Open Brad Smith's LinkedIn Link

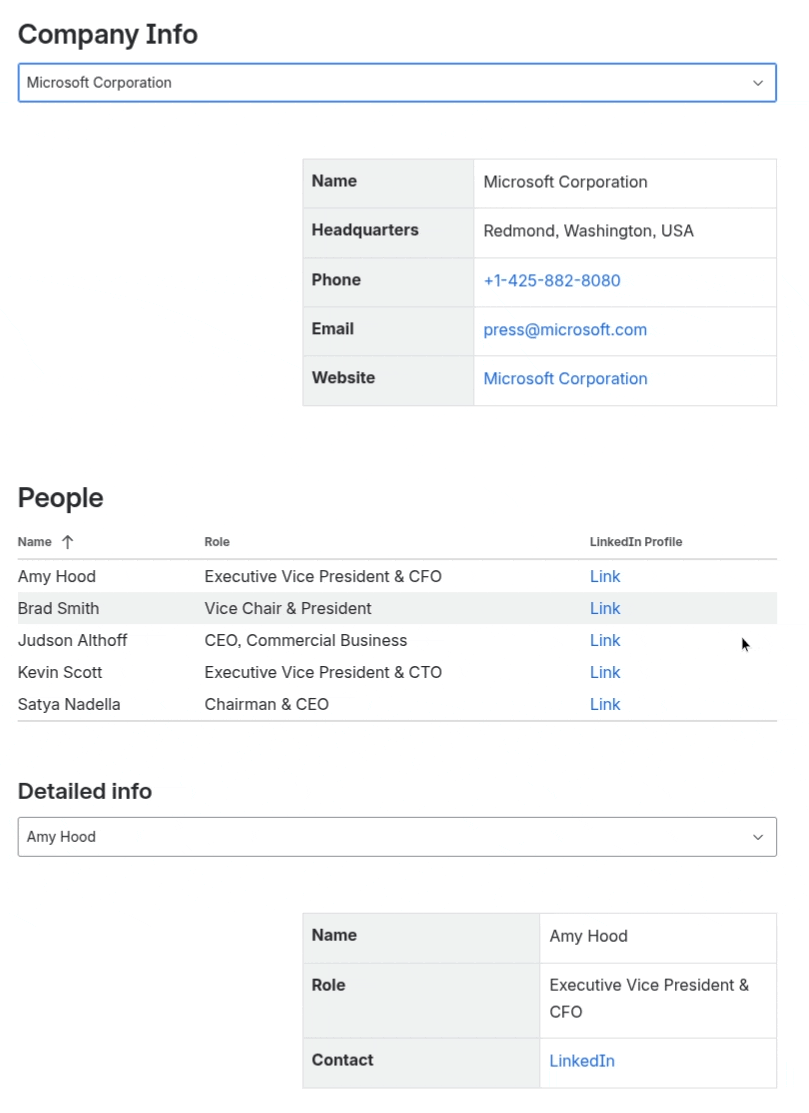[x=605, y=608]
